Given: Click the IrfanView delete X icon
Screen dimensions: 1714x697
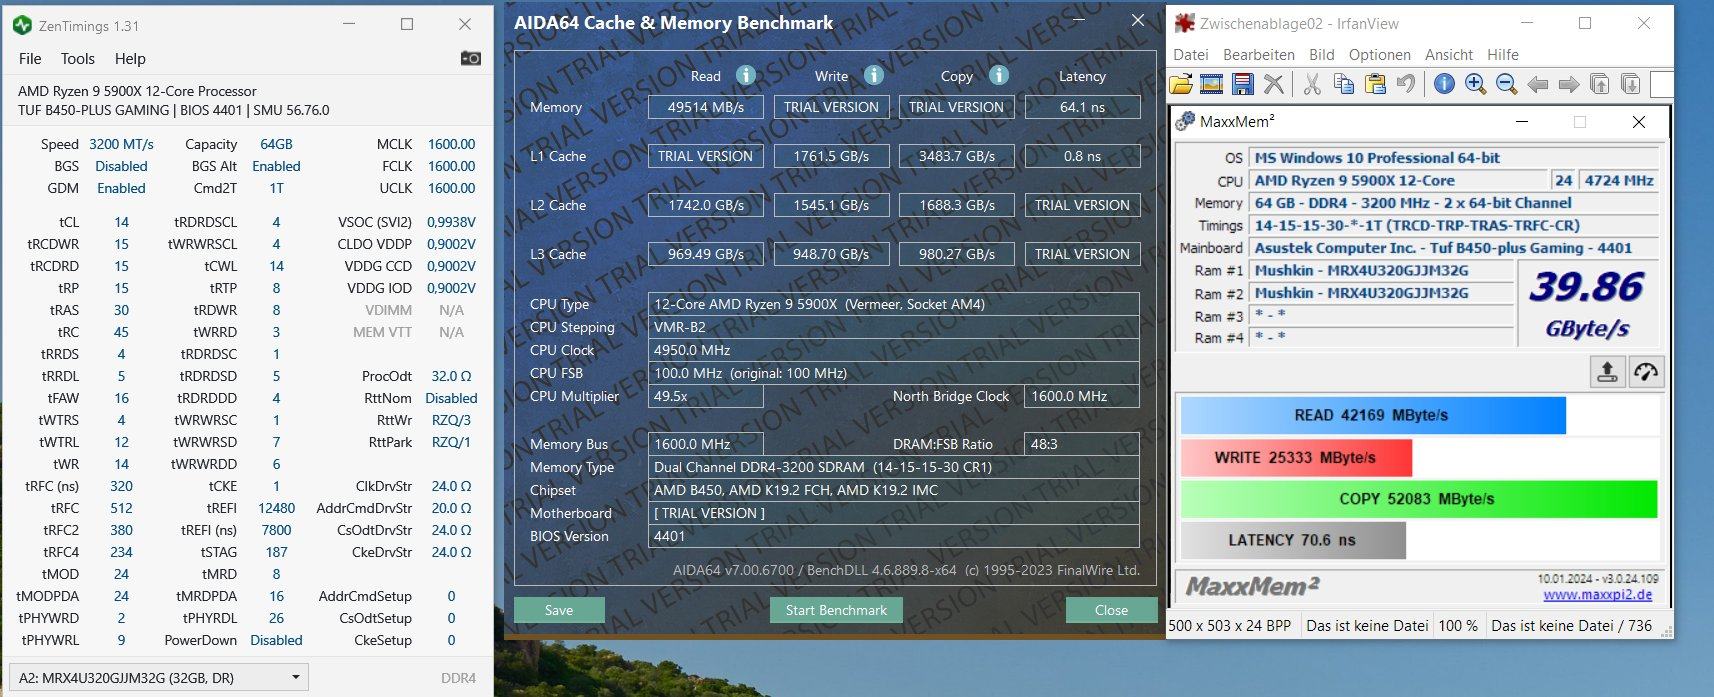Looking at the screenshot, I should (1274, 84).
